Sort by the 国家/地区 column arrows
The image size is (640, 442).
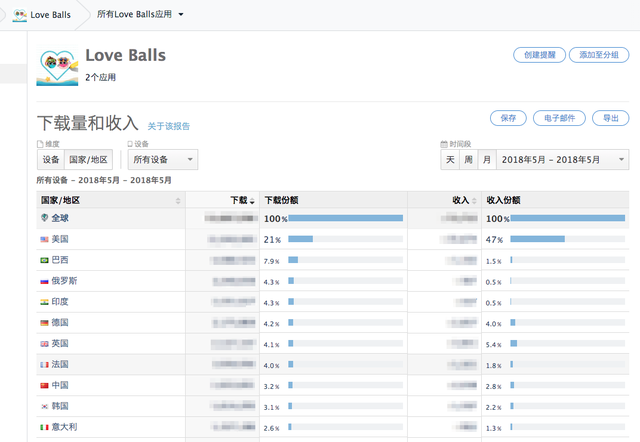click(178, 200)
